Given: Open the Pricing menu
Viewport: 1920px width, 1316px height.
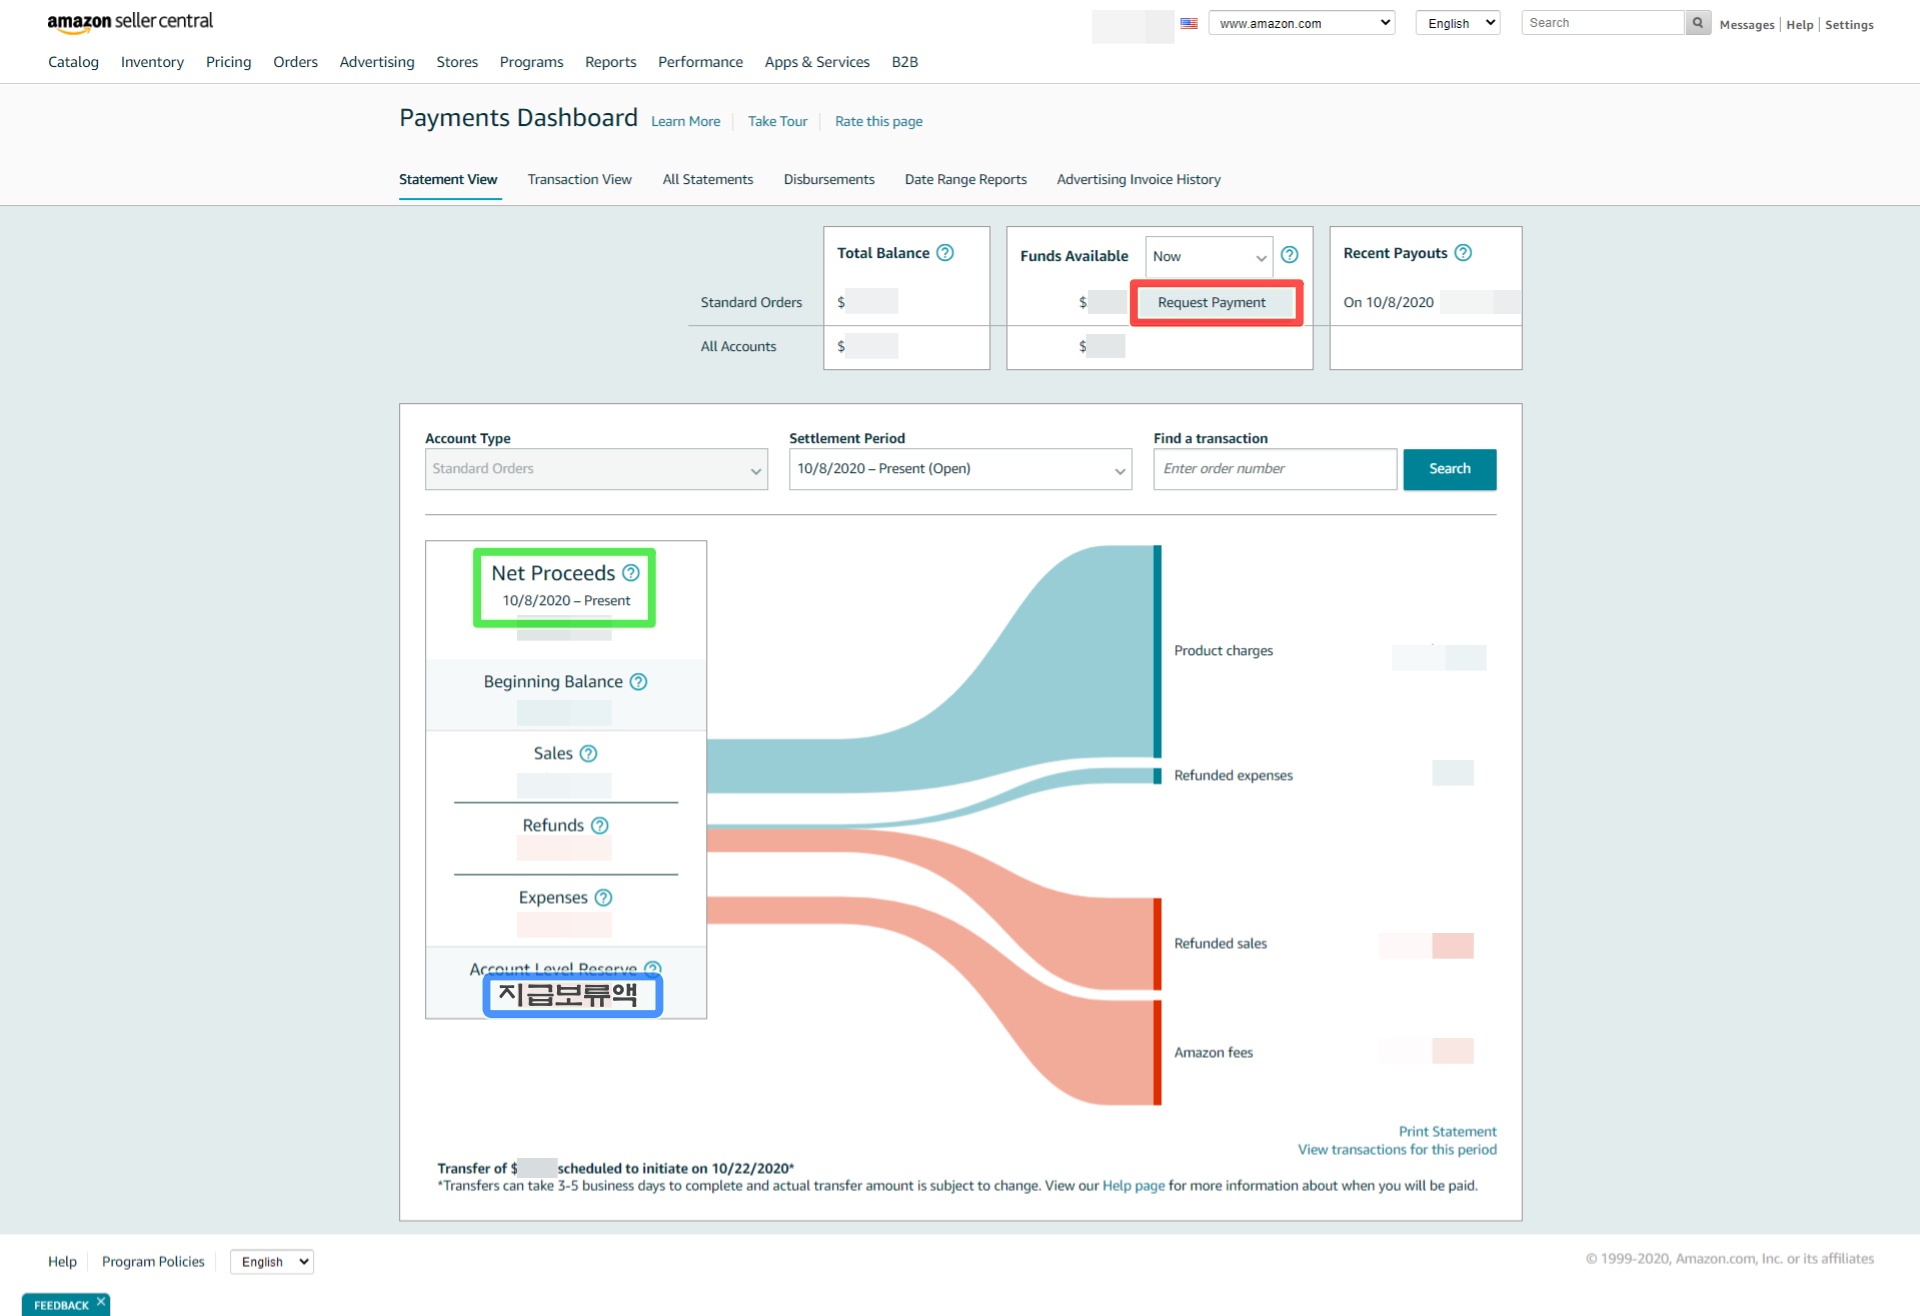Looking at the screenshot, I should pyautogui.click(x=228, y=62).
